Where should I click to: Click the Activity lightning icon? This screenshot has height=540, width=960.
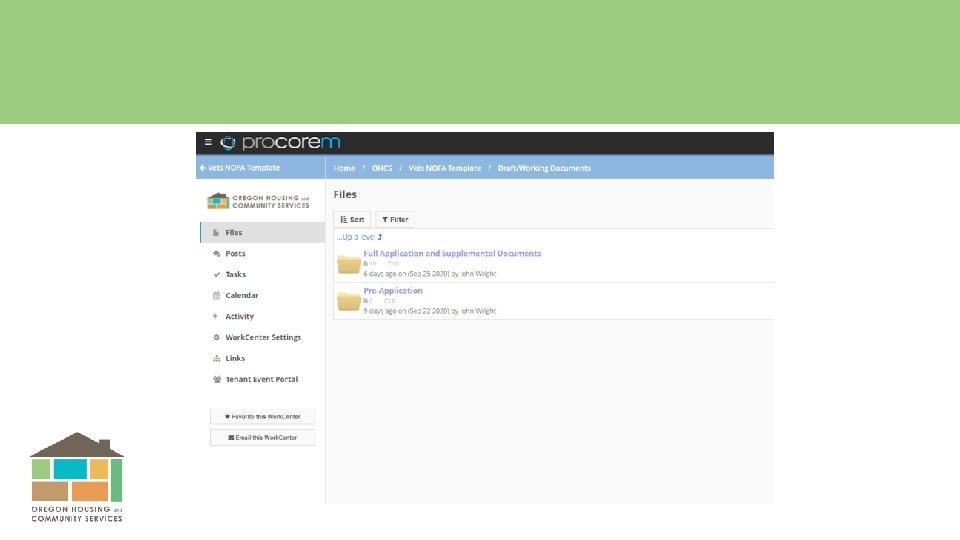pos(215,317)
